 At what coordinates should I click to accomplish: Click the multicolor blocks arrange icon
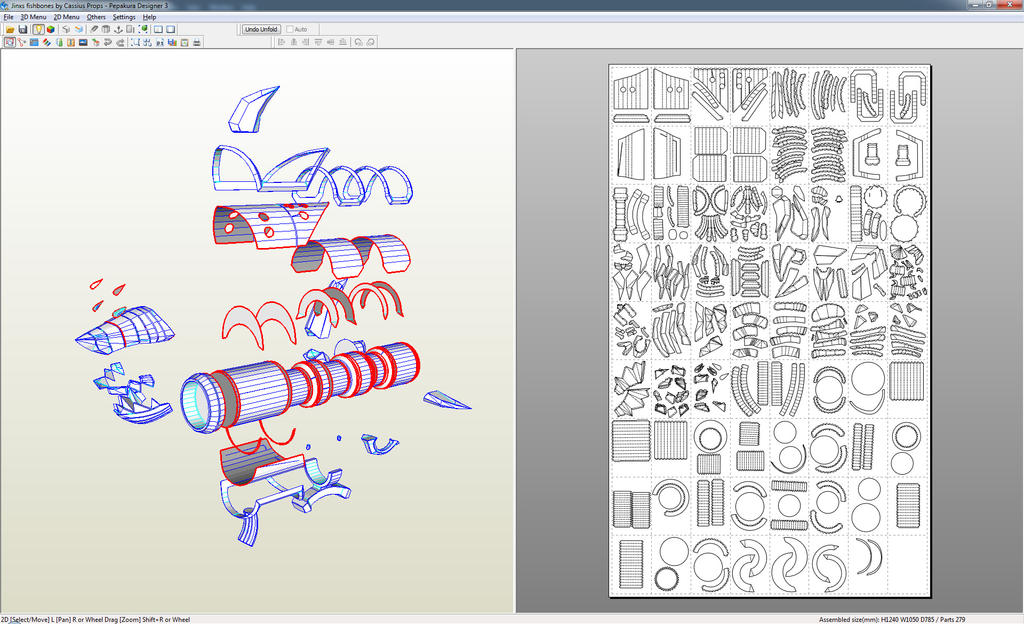pos(172,42)
